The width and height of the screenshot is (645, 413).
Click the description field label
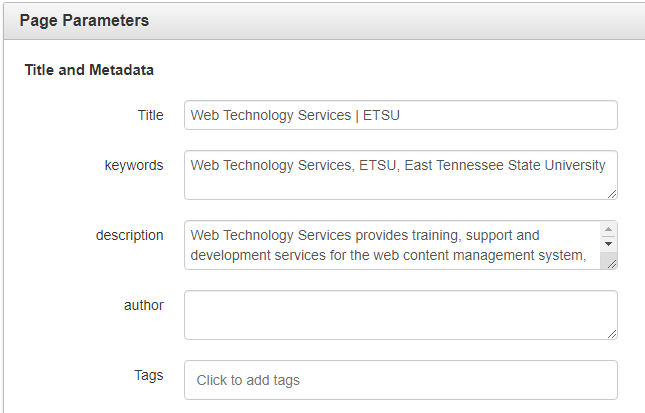130,235
